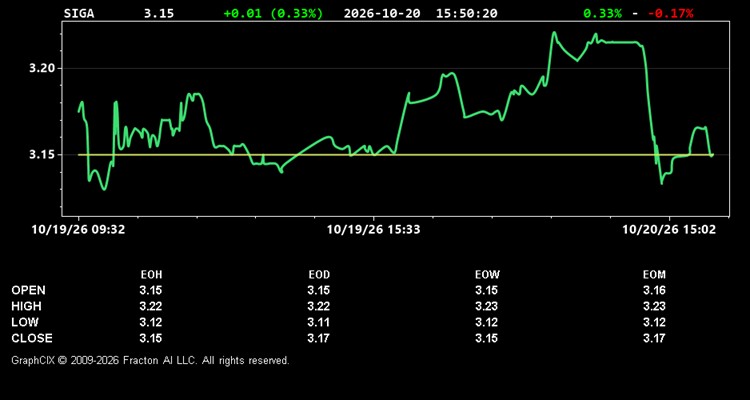Click the EOM HIGH value 3.23
The width and height of the screenshot is (750, 400).
click(654, 306)
